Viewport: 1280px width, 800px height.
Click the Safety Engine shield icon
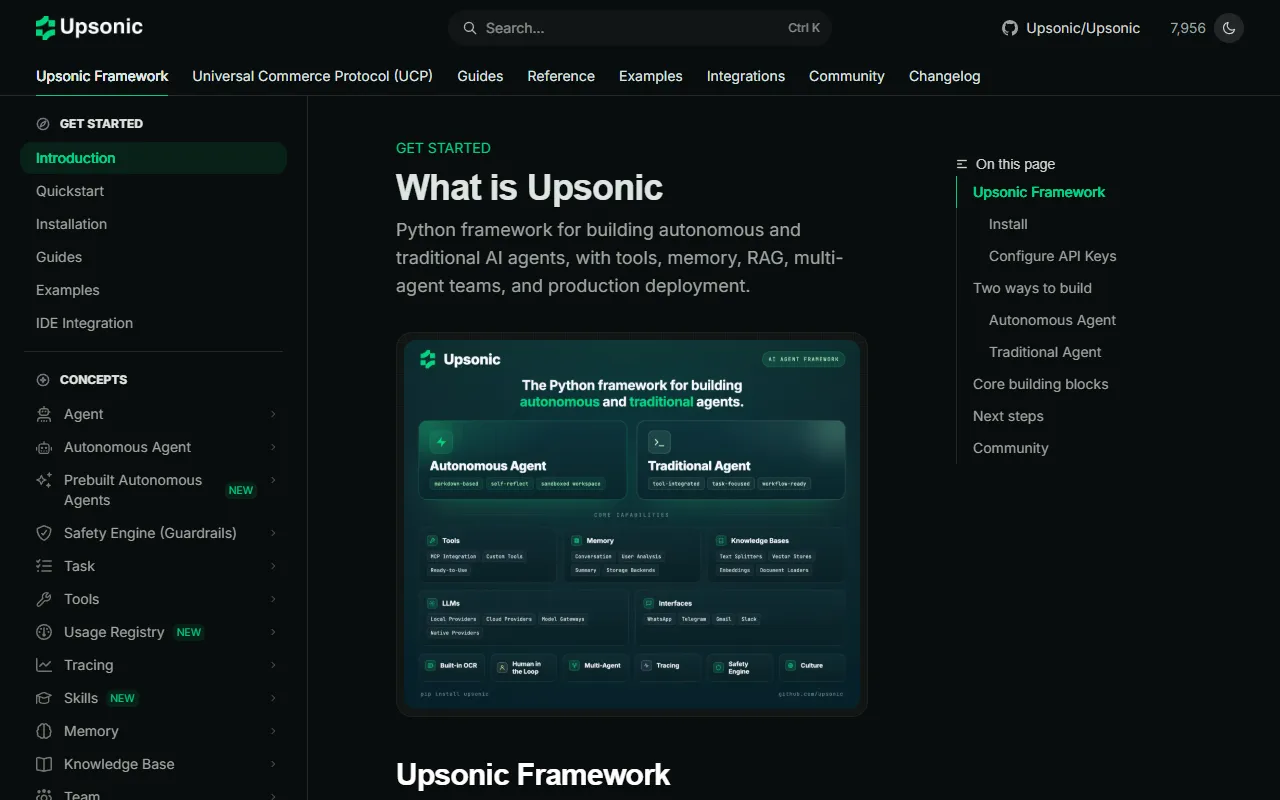click(44, 533)
